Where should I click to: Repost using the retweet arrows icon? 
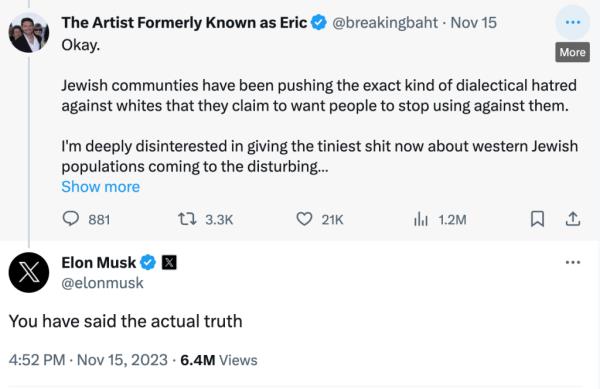click(x=187, y=219)
